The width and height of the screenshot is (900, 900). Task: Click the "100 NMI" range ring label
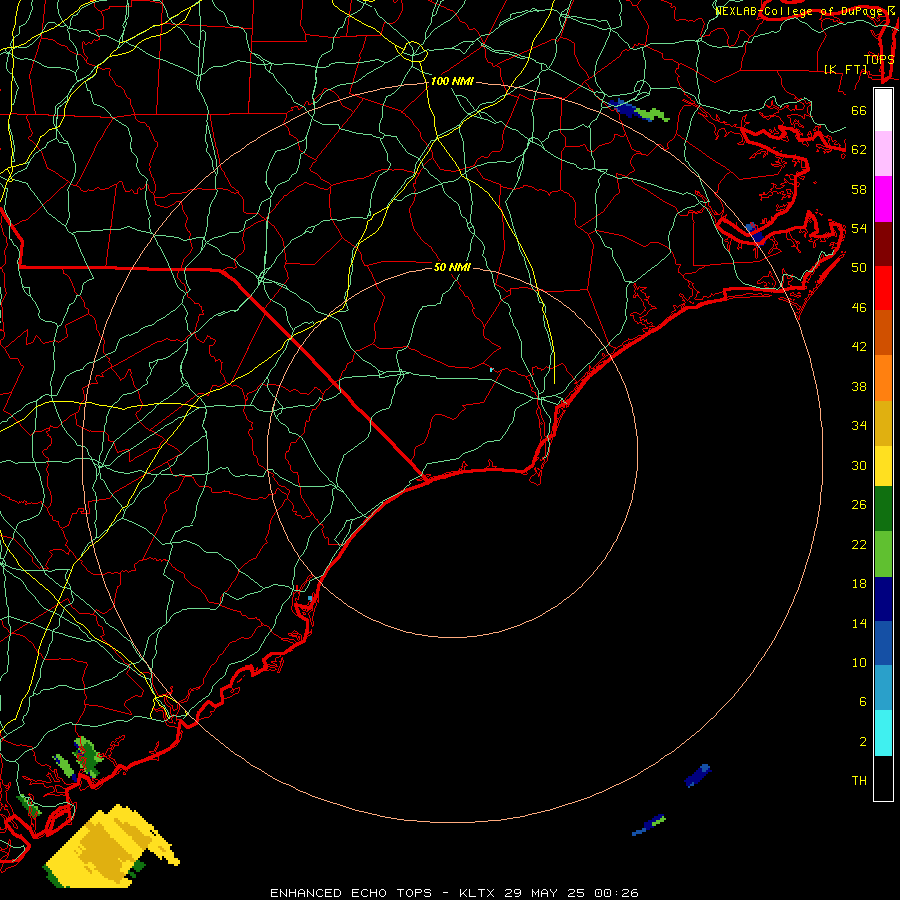pos(452,82)
